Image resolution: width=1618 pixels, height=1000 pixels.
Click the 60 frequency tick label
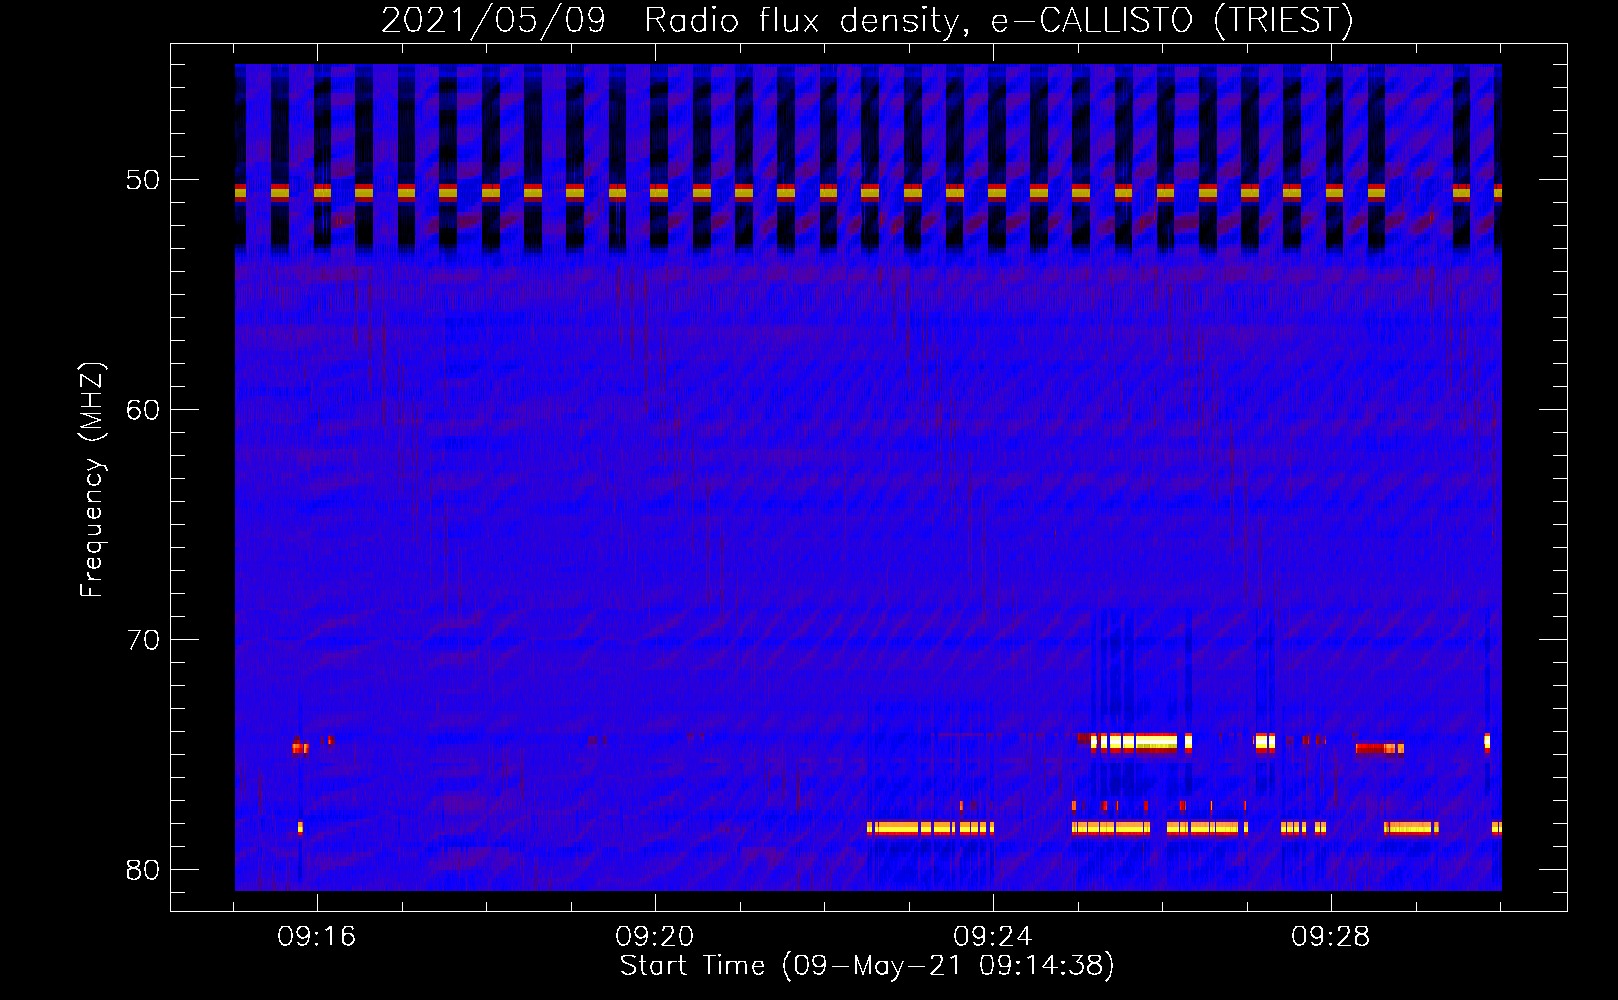(144, 410)
